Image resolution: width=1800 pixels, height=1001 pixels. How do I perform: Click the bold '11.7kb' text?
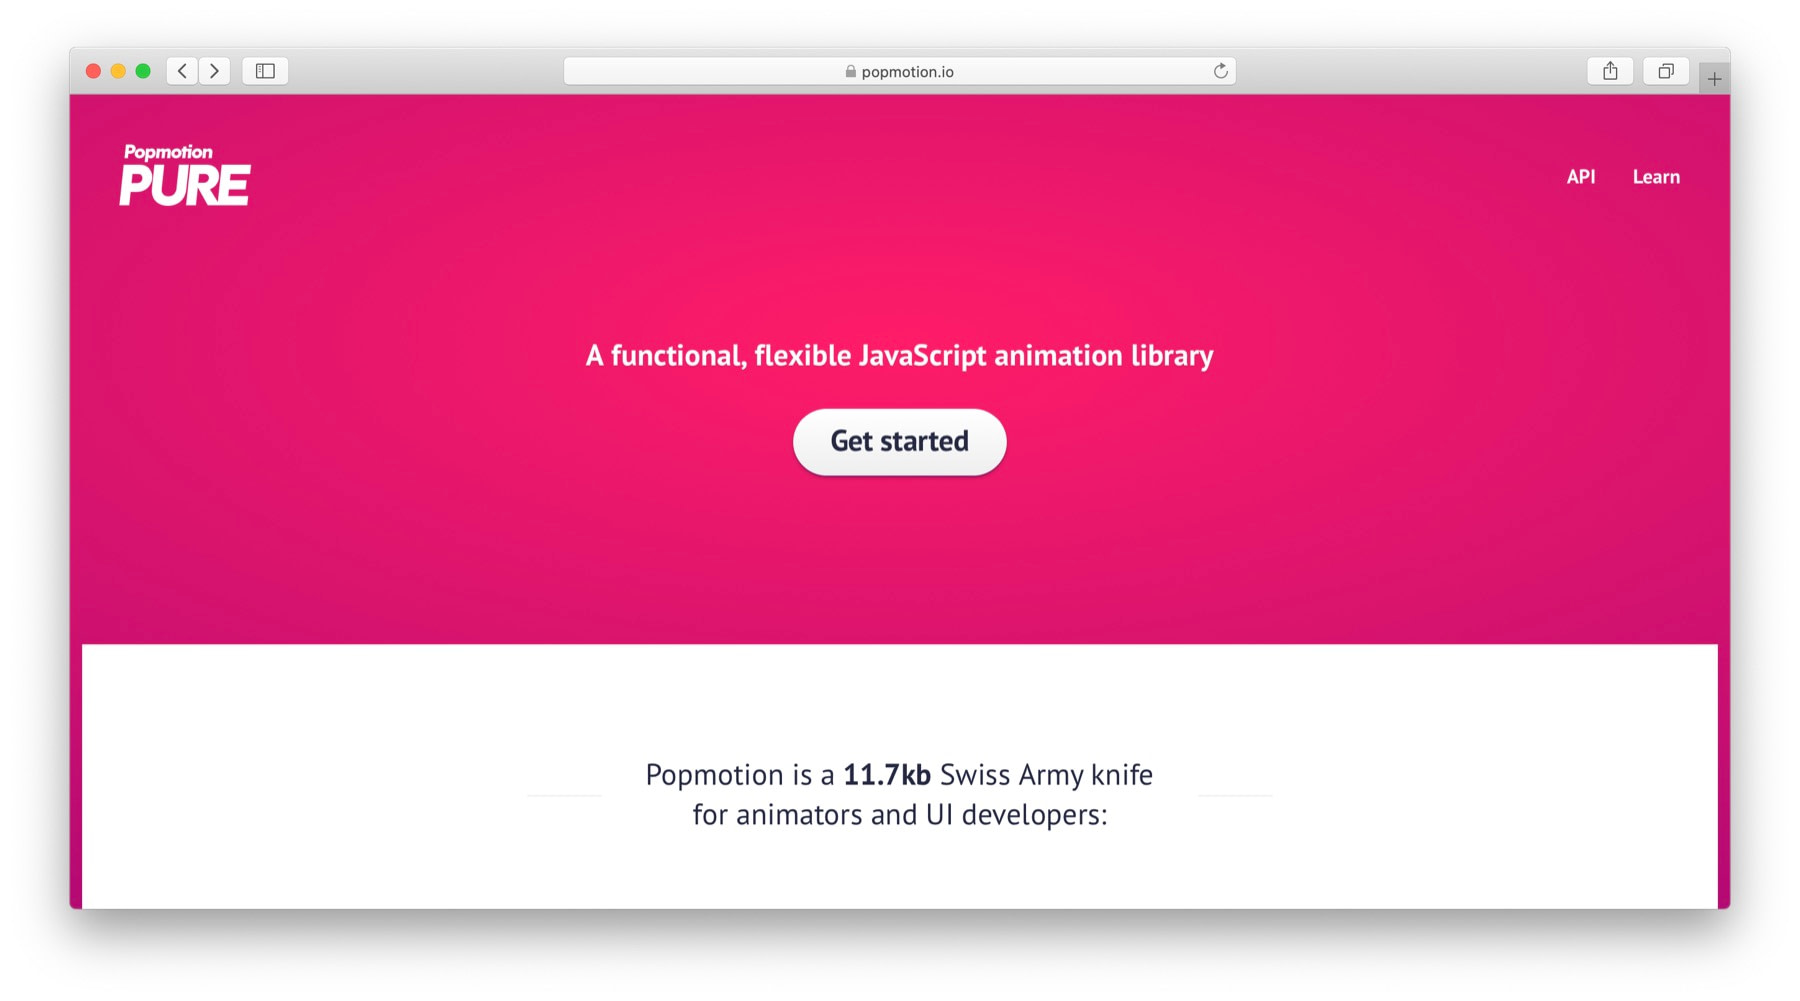coord(887,775)
